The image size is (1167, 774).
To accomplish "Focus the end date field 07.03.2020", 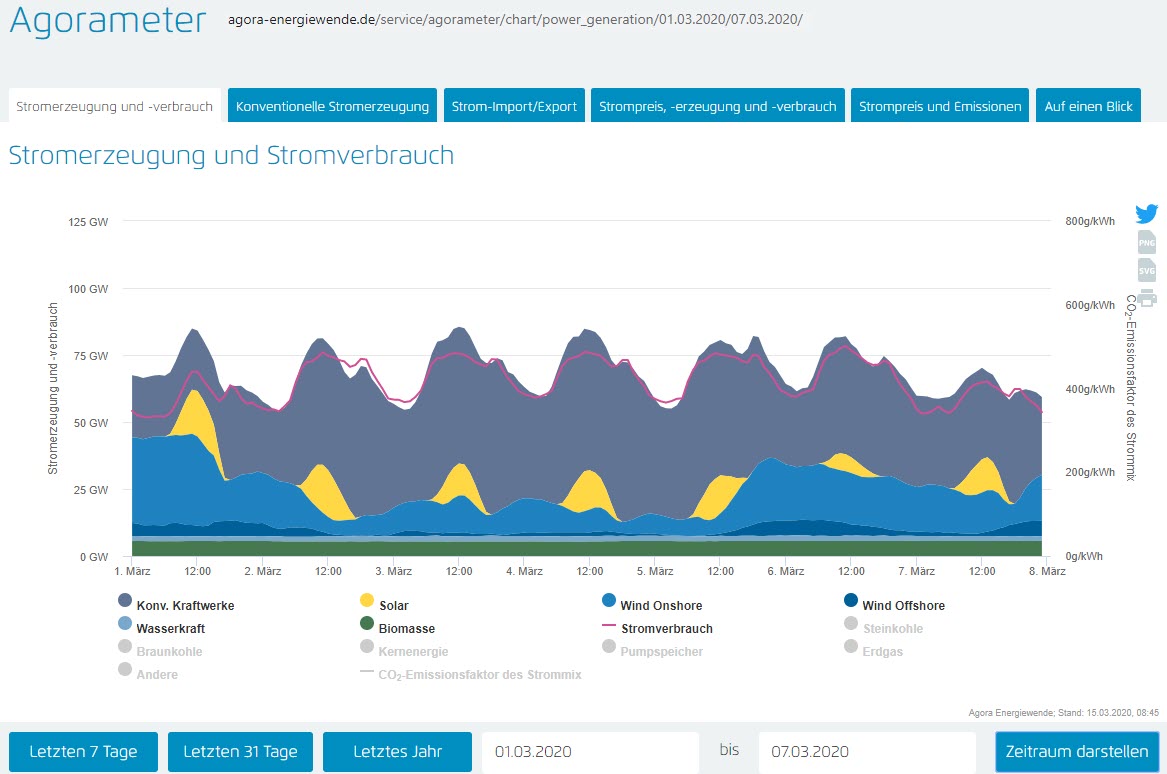I will [866, 752].
